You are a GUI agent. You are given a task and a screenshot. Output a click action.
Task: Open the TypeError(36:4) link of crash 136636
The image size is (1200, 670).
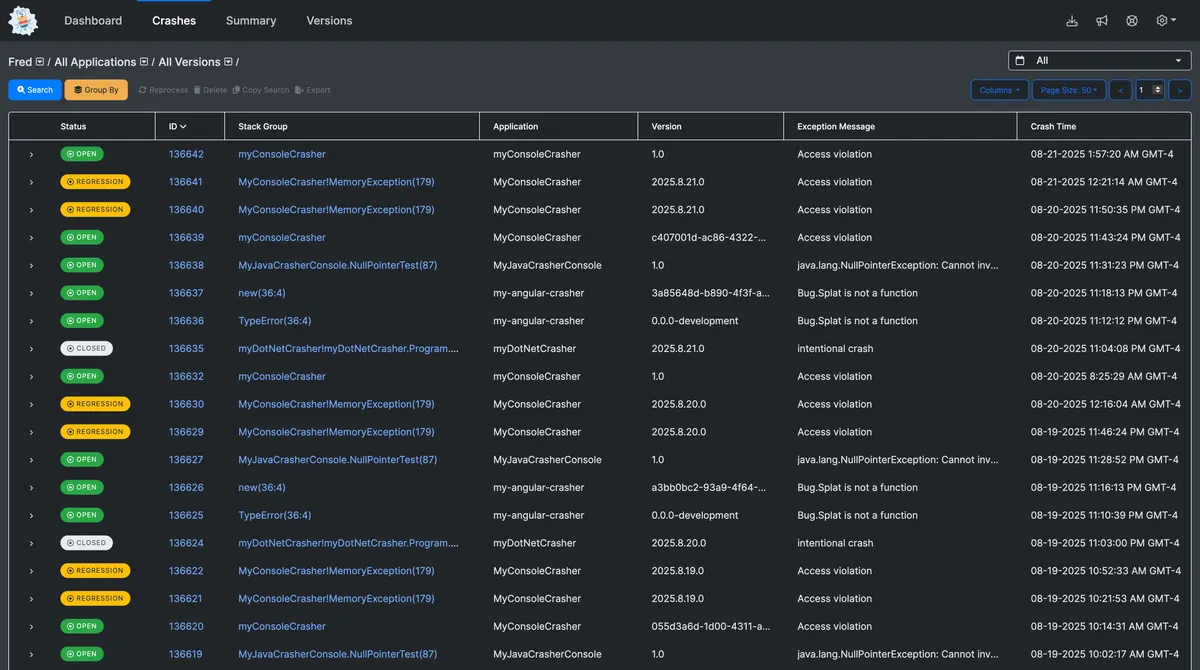275,321
